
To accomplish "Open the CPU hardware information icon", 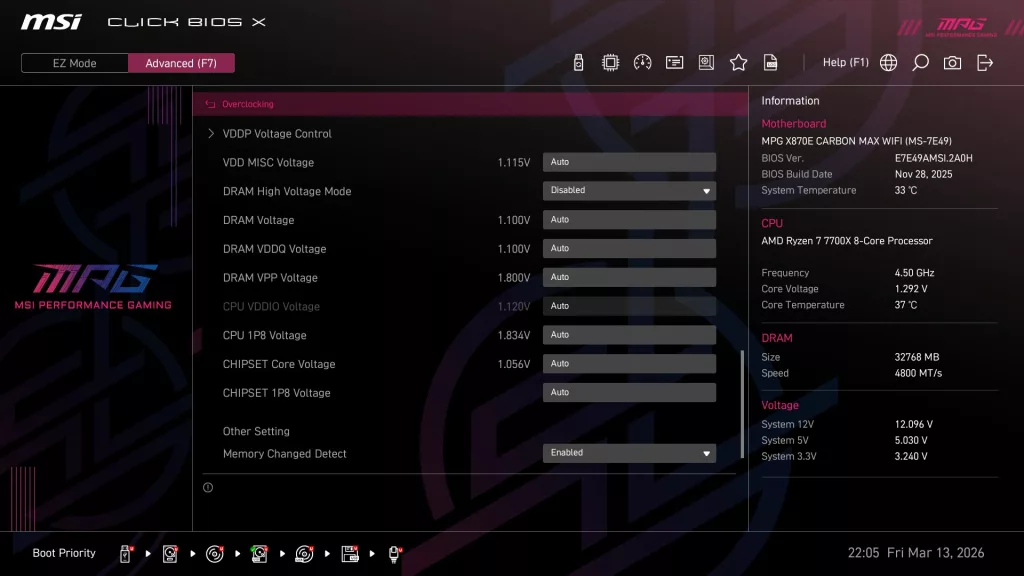I will pos(612,62).
